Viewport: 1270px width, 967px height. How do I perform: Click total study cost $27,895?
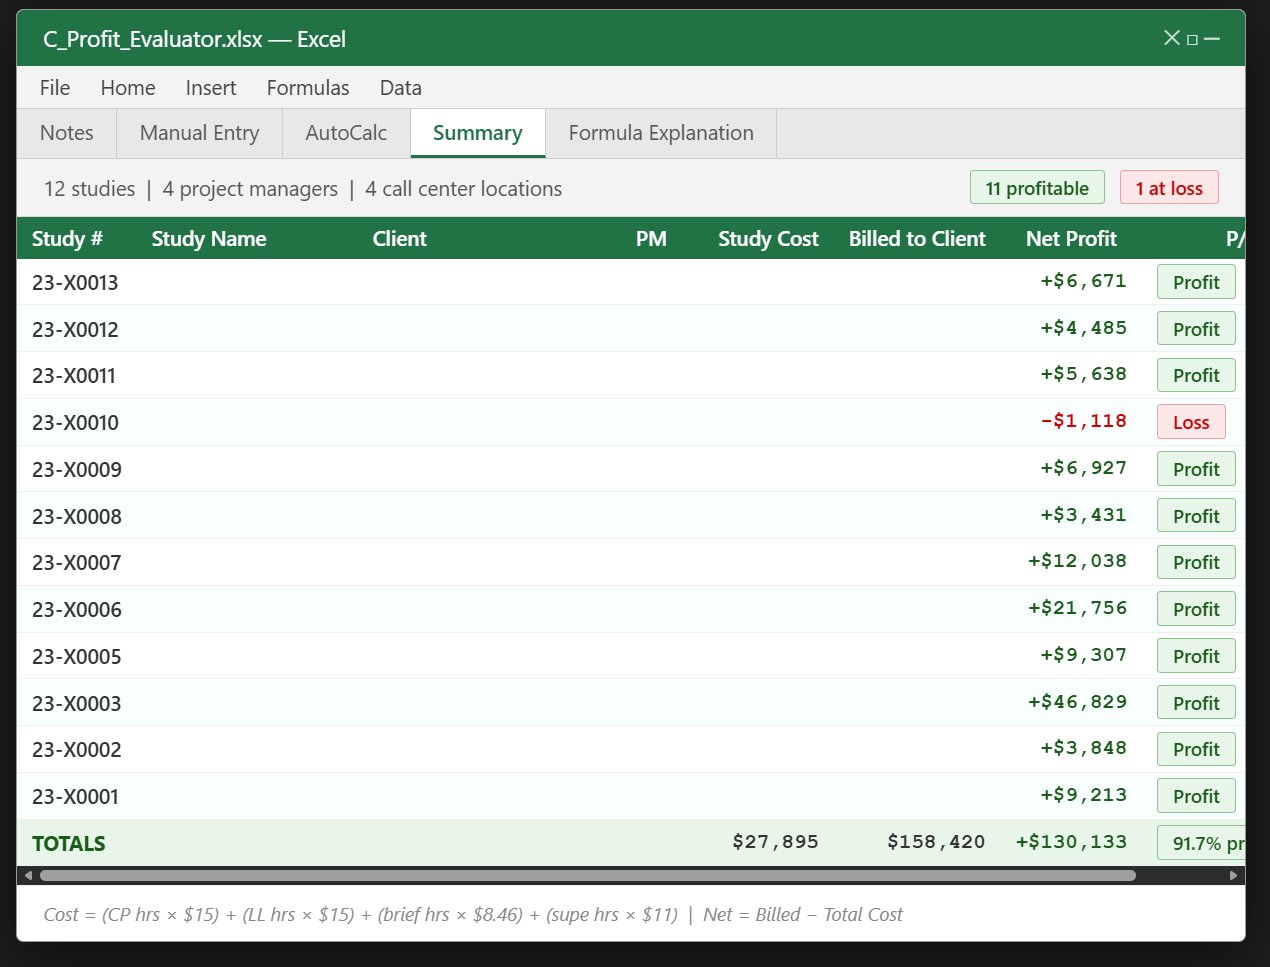[x=775, y=842]
